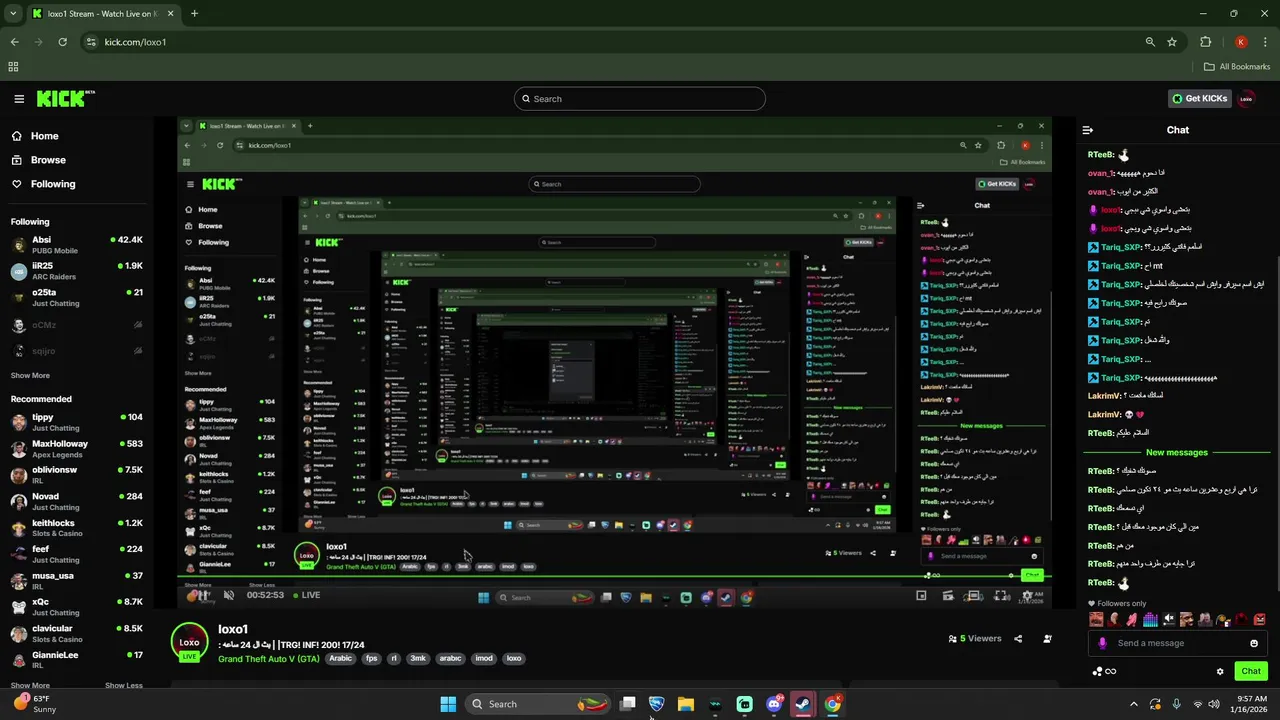
Task: Open Absi channel in Following list
Action: (76, 245)
